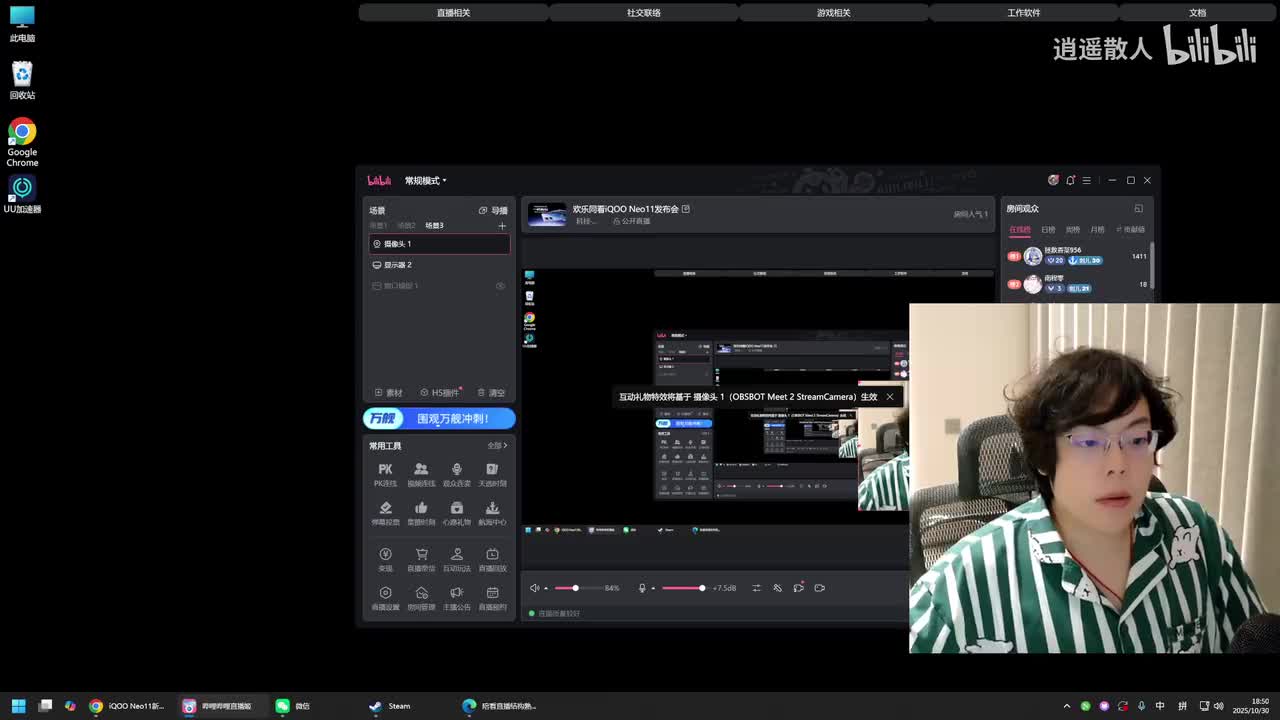This screenshot has width=1280, height=720.
Task: Open the 航海中心 tool
Action: [x=492, y=513]
